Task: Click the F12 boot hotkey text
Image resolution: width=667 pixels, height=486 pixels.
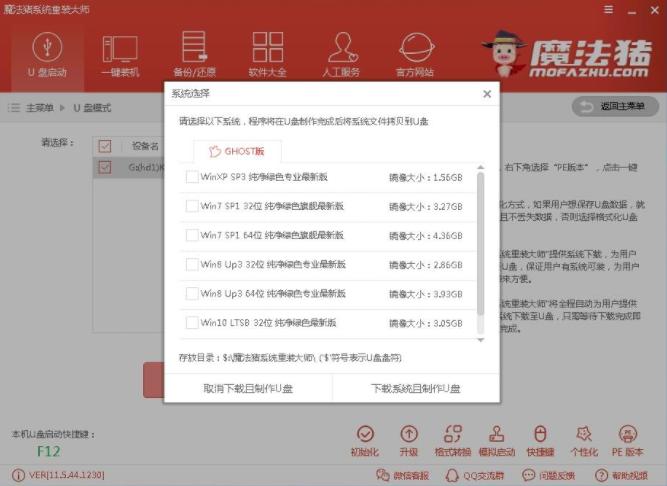Action: pos(48,451)
